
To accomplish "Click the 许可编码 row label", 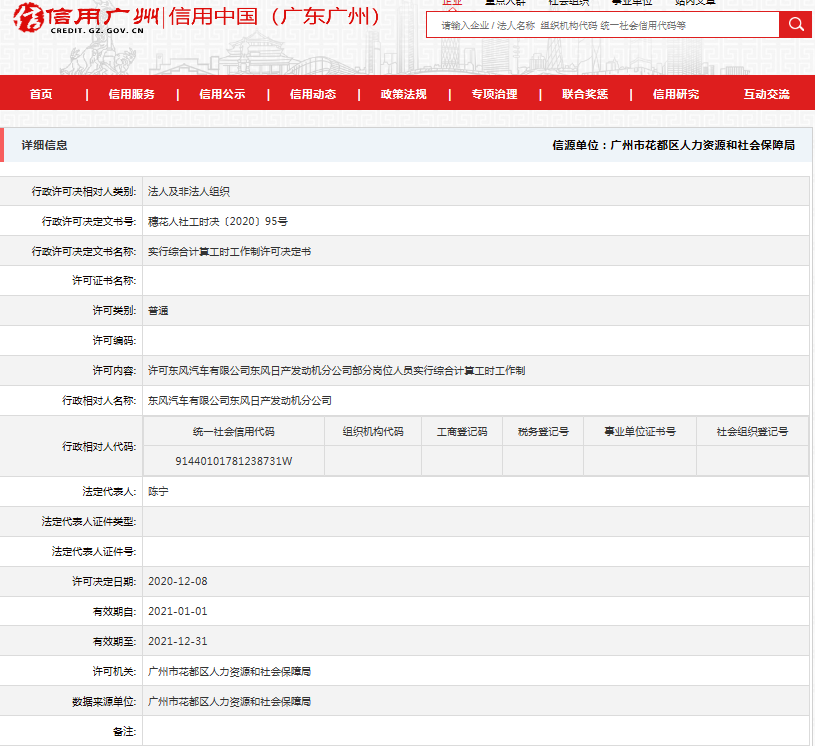I will point(114,341).
